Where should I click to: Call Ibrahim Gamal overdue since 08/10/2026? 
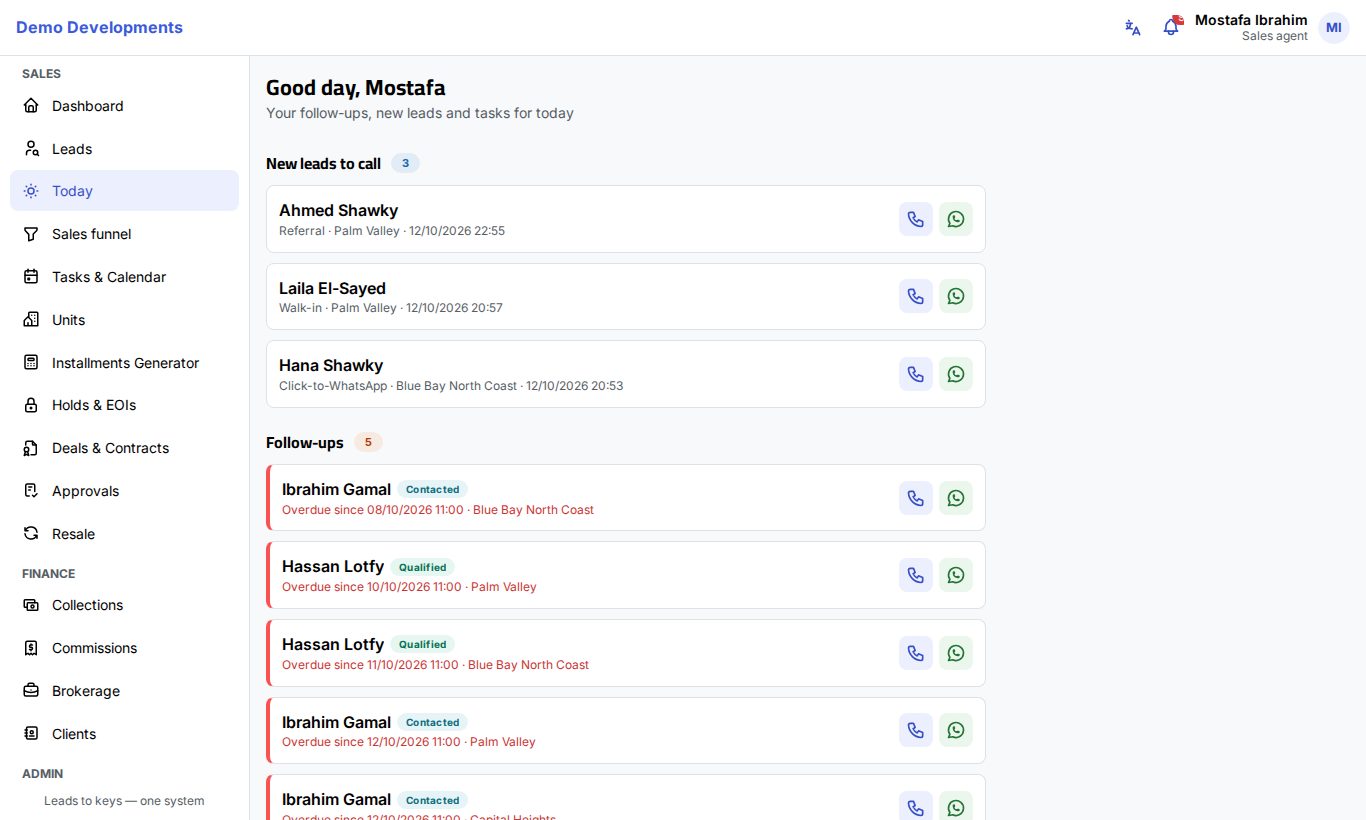click(916, 498)
